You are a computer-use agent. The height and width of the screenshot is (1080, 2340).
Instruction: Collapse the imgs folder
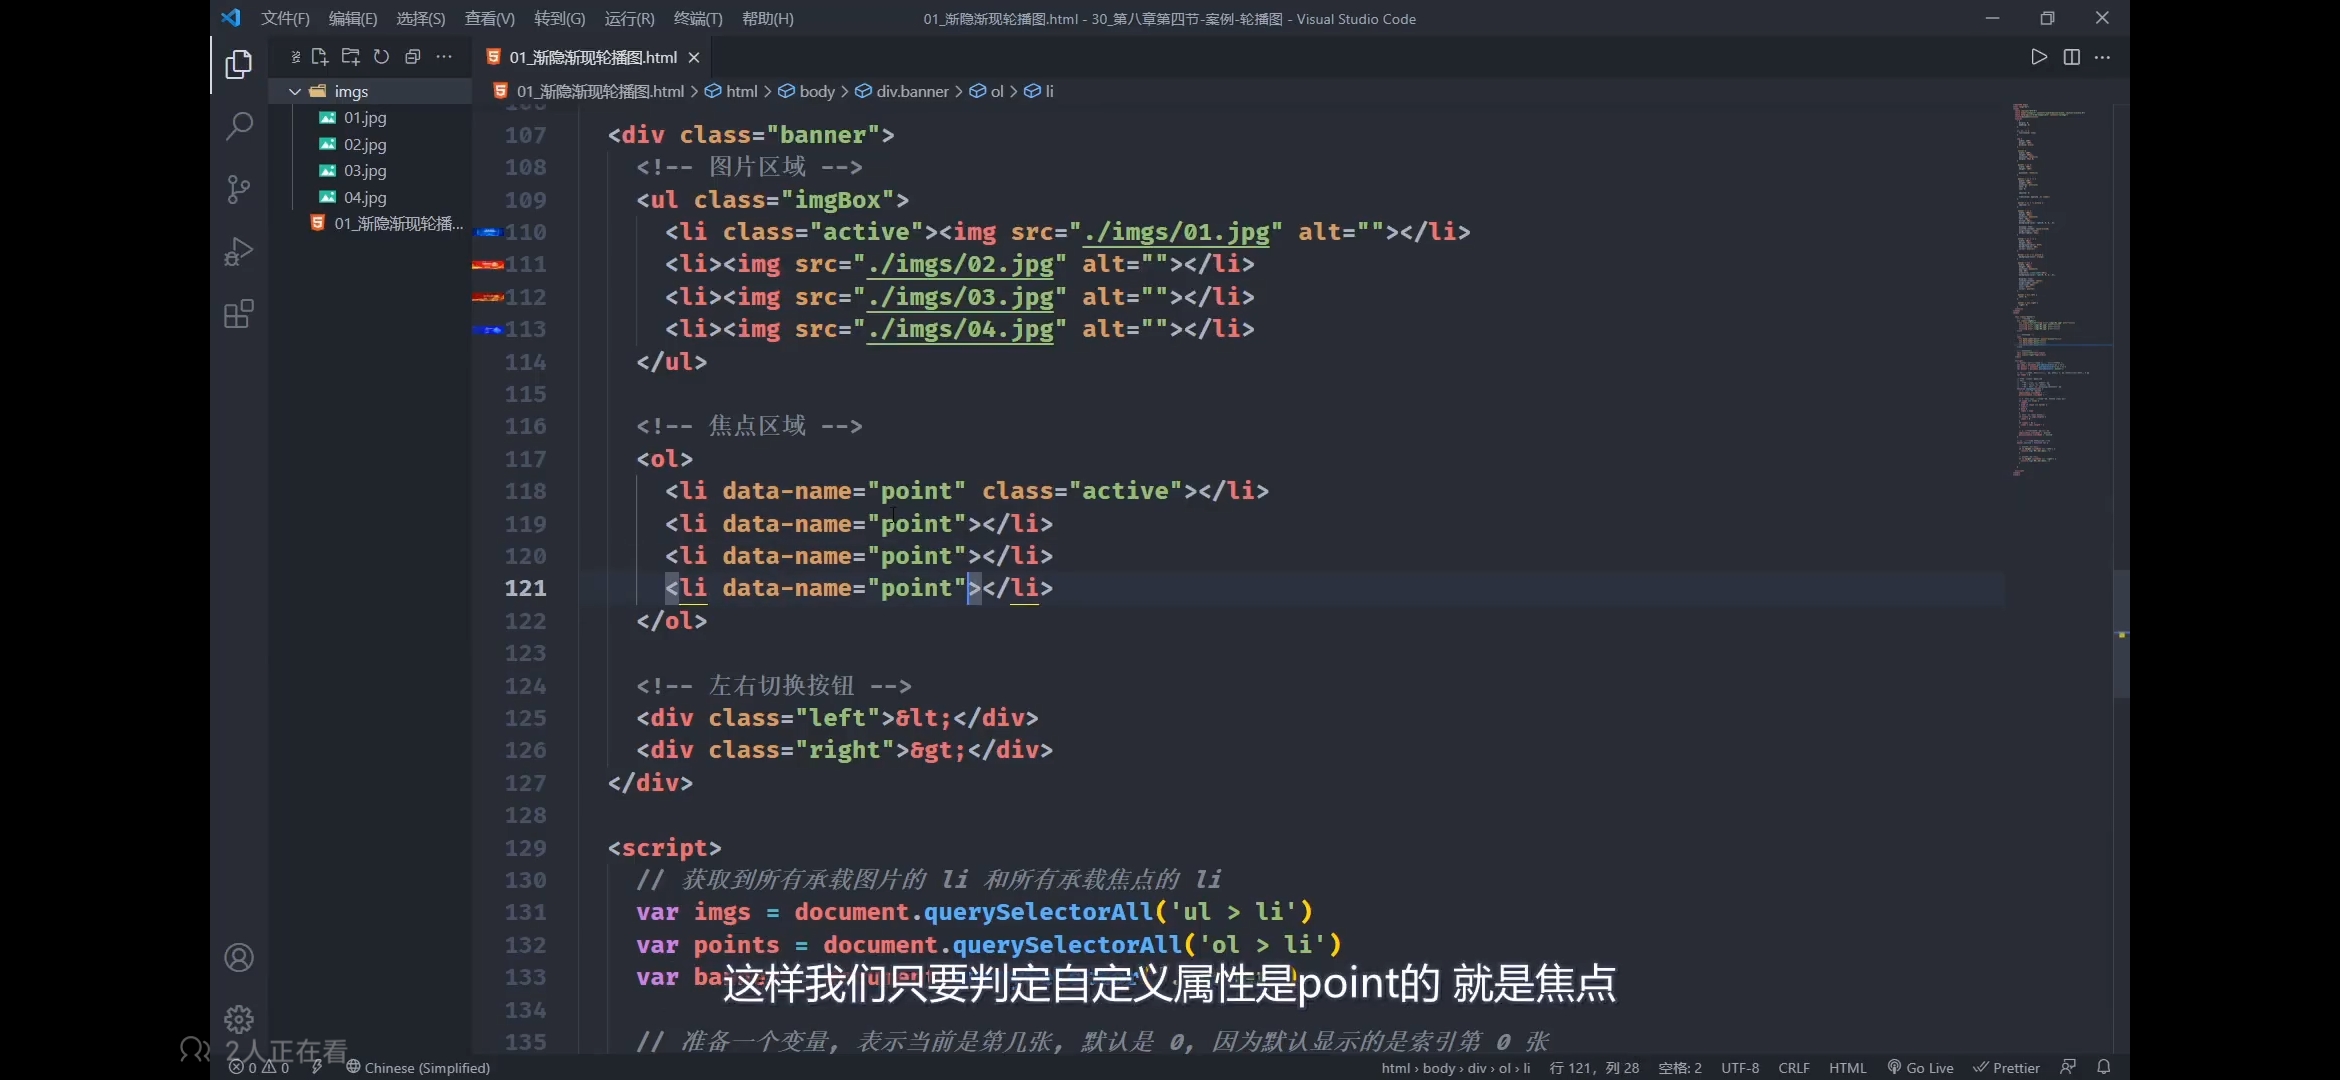click(295, 91)
